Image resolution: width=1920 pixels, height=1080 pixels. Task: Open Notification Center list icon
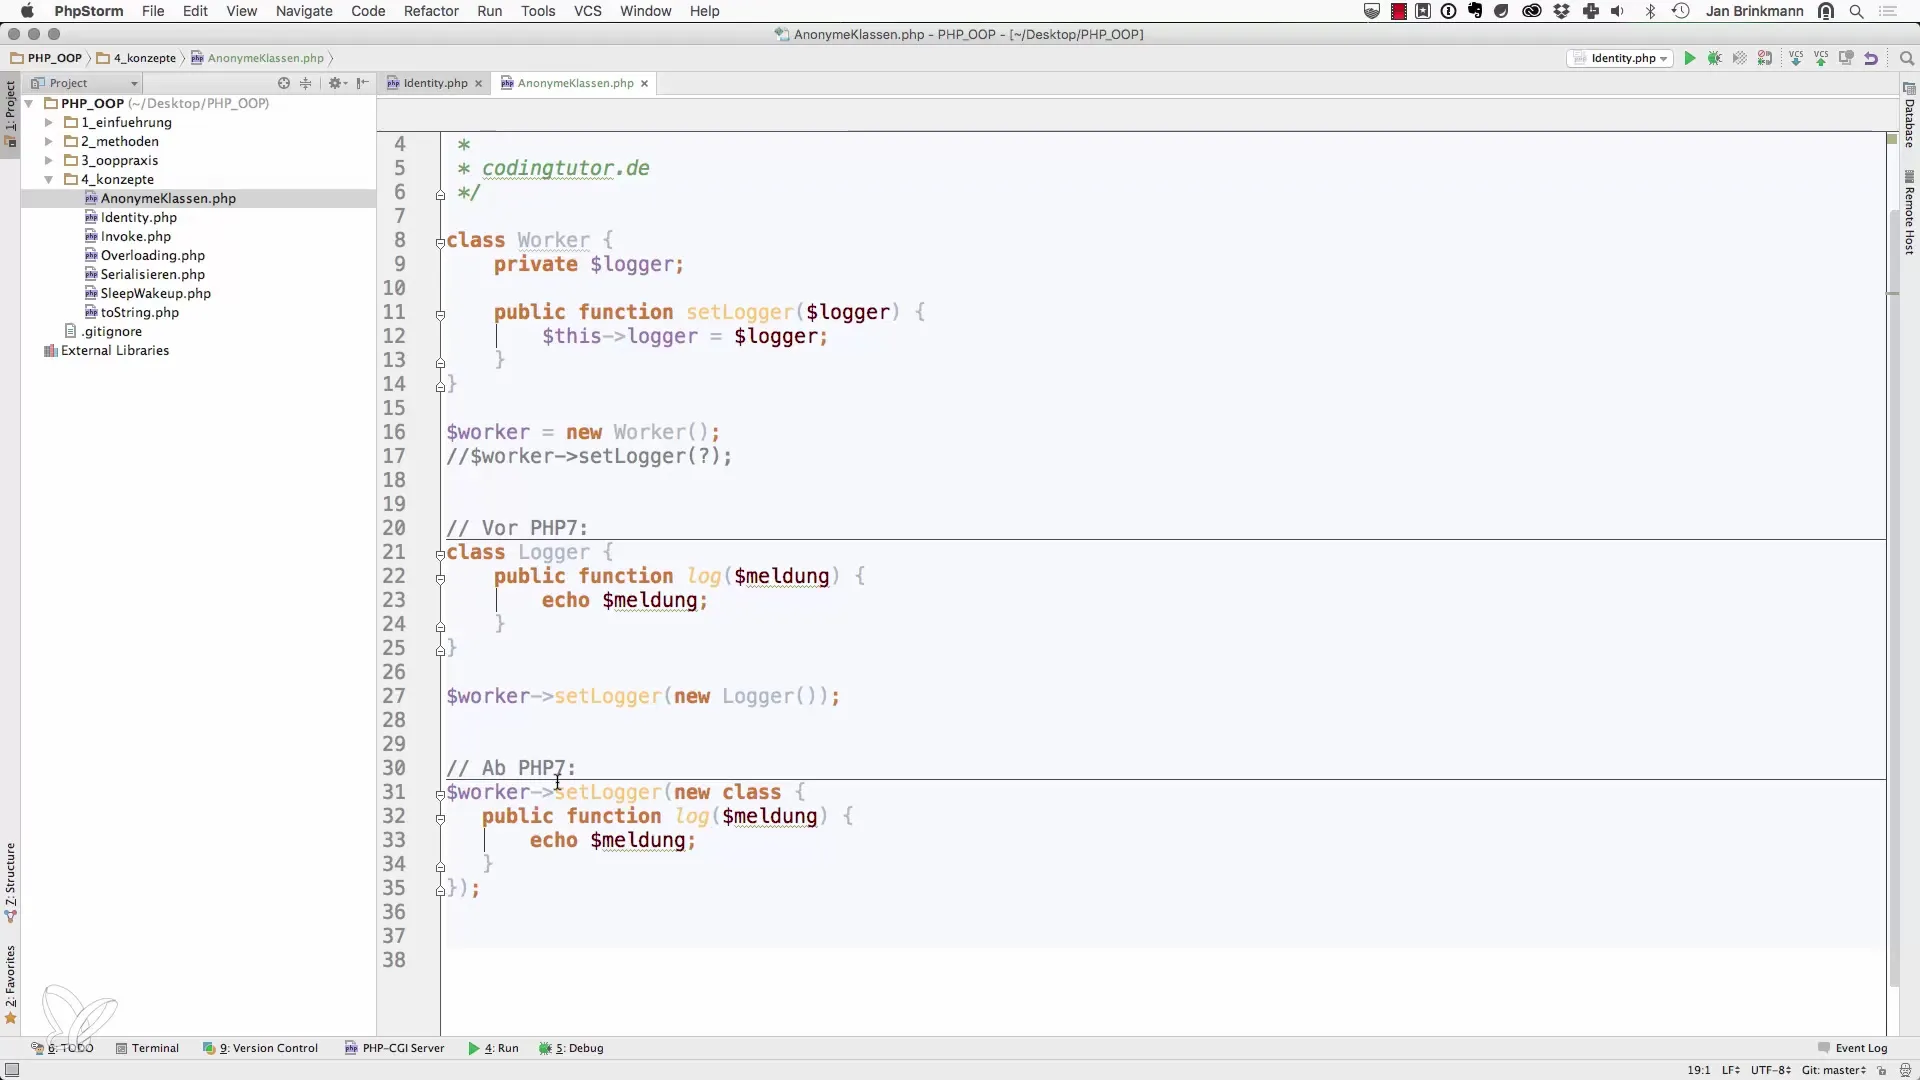tap(1888, 11)
